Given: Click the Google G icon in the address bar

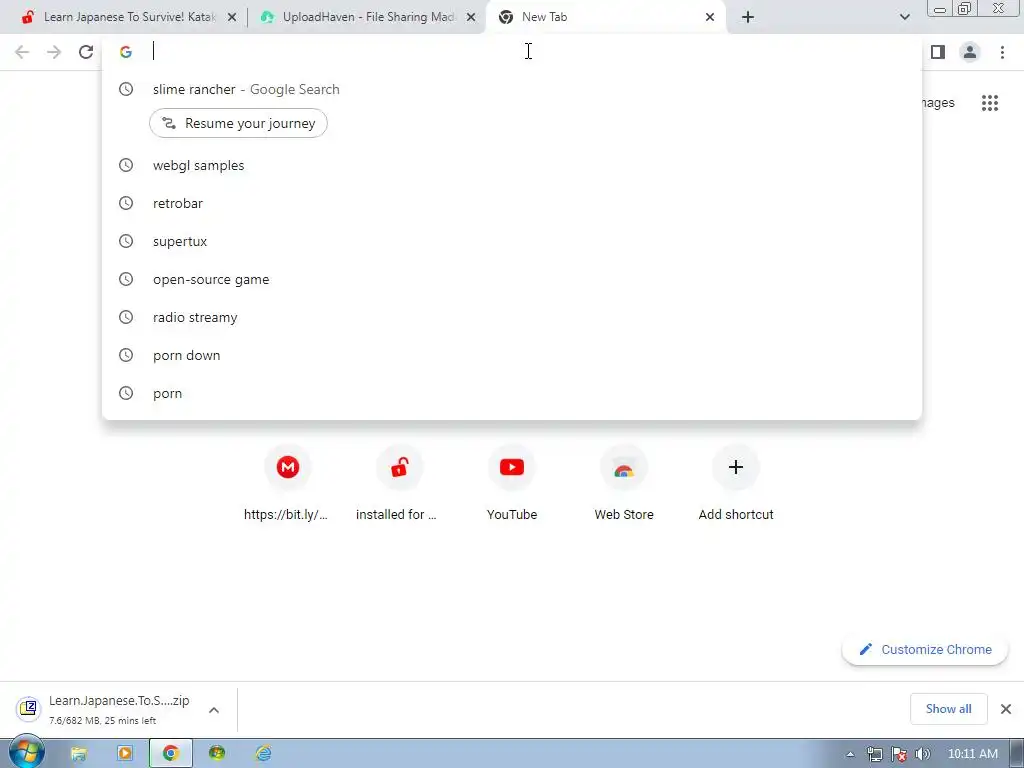Looking at the screenshot, I should [x=126, y=52].
